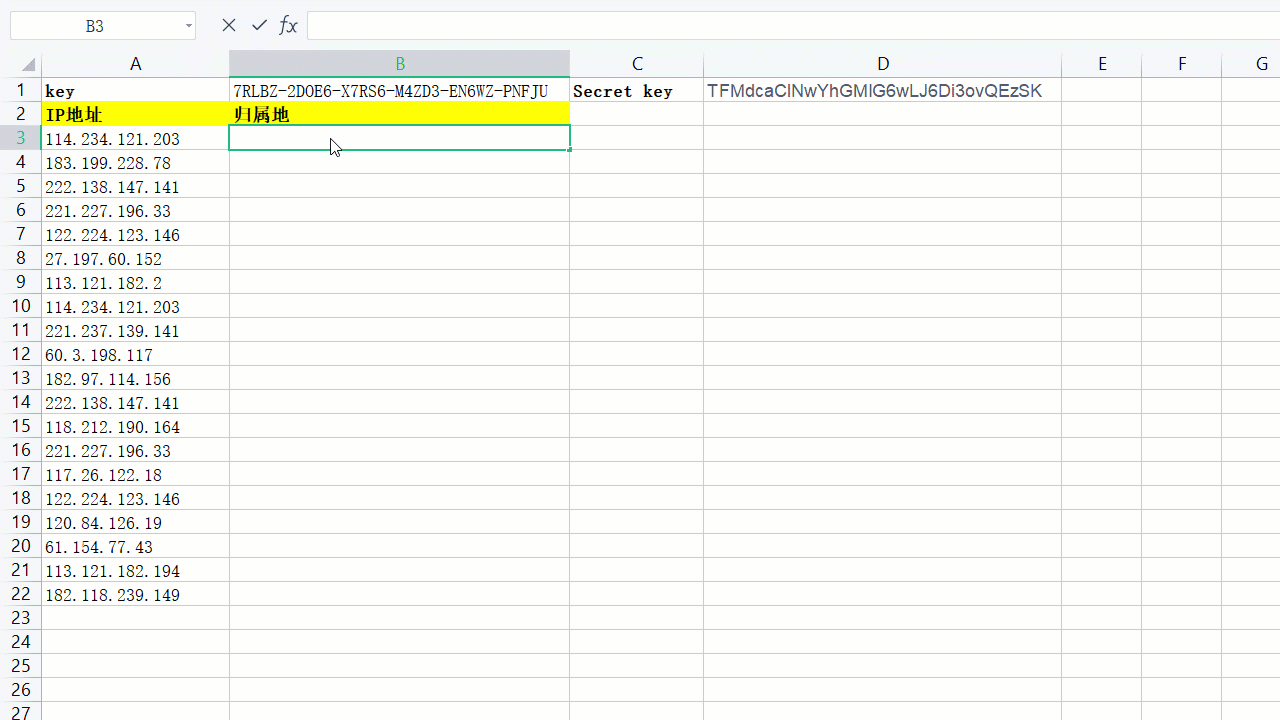Select row 15 header

point(21,426)
